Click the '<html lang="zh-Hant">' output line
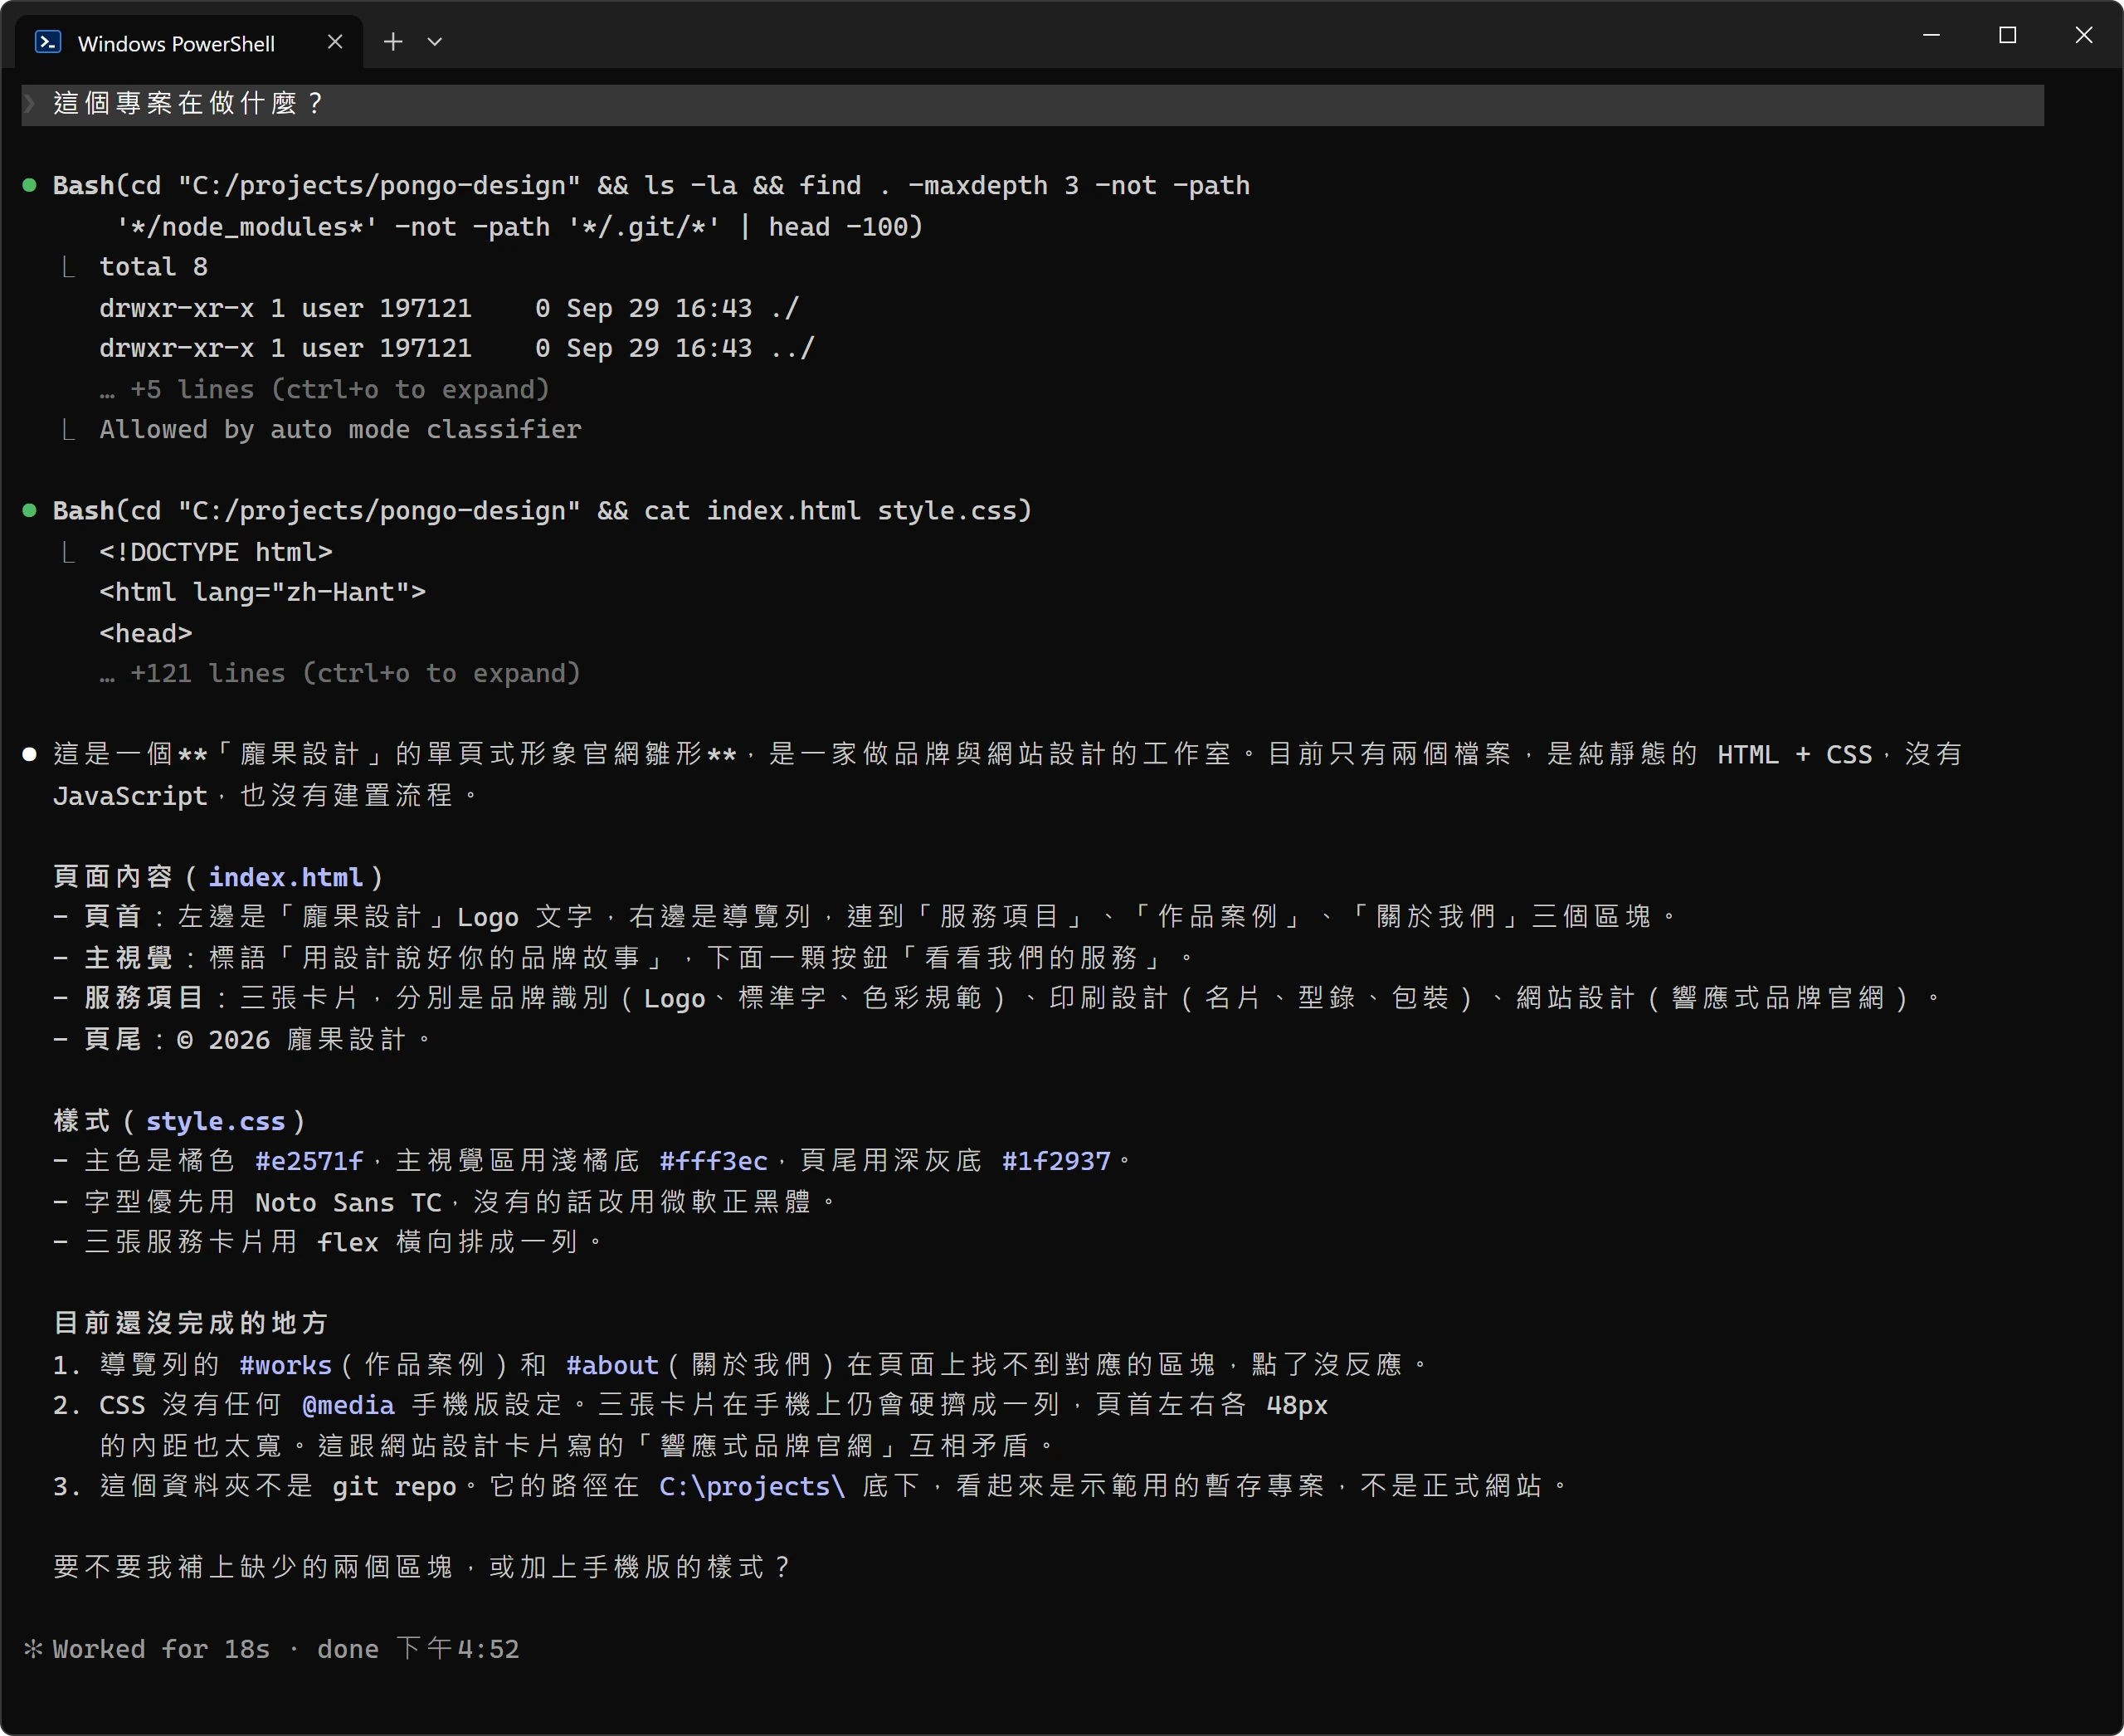The image size is (2124, 1736). point(262,592)
